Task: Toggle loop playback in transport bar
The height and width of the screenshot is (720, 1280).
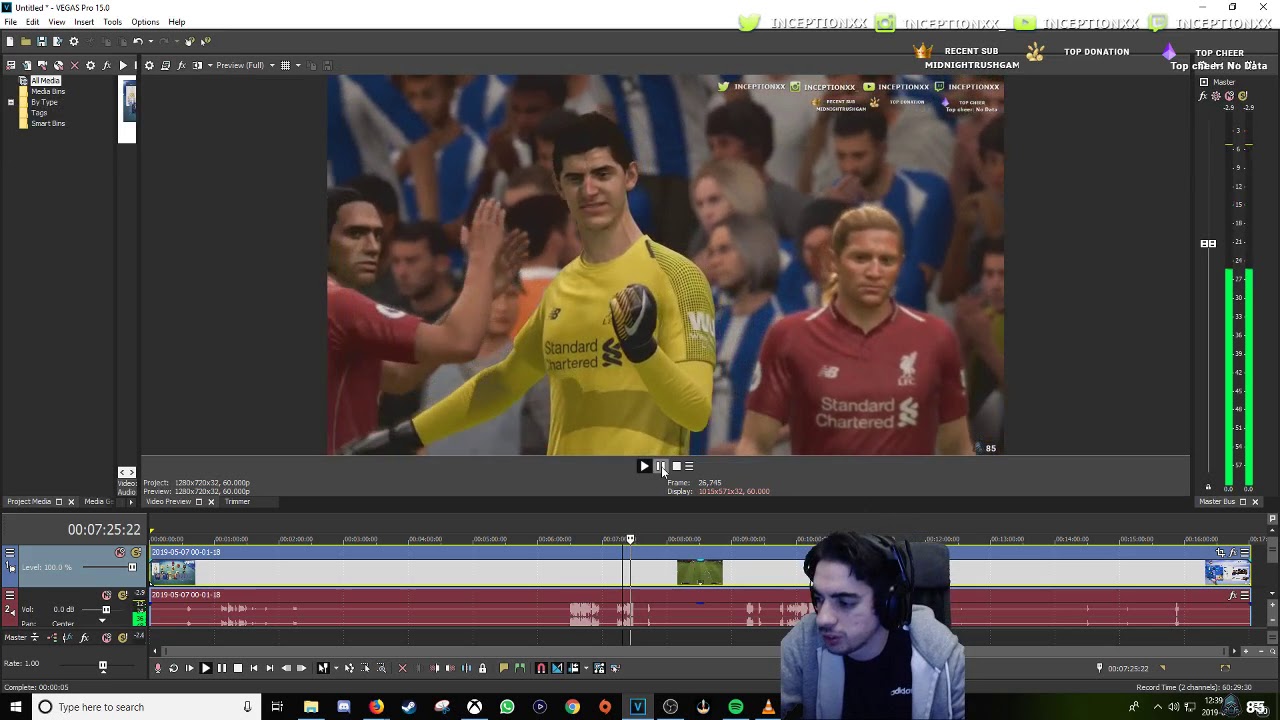Action: [x=173, y=668]
